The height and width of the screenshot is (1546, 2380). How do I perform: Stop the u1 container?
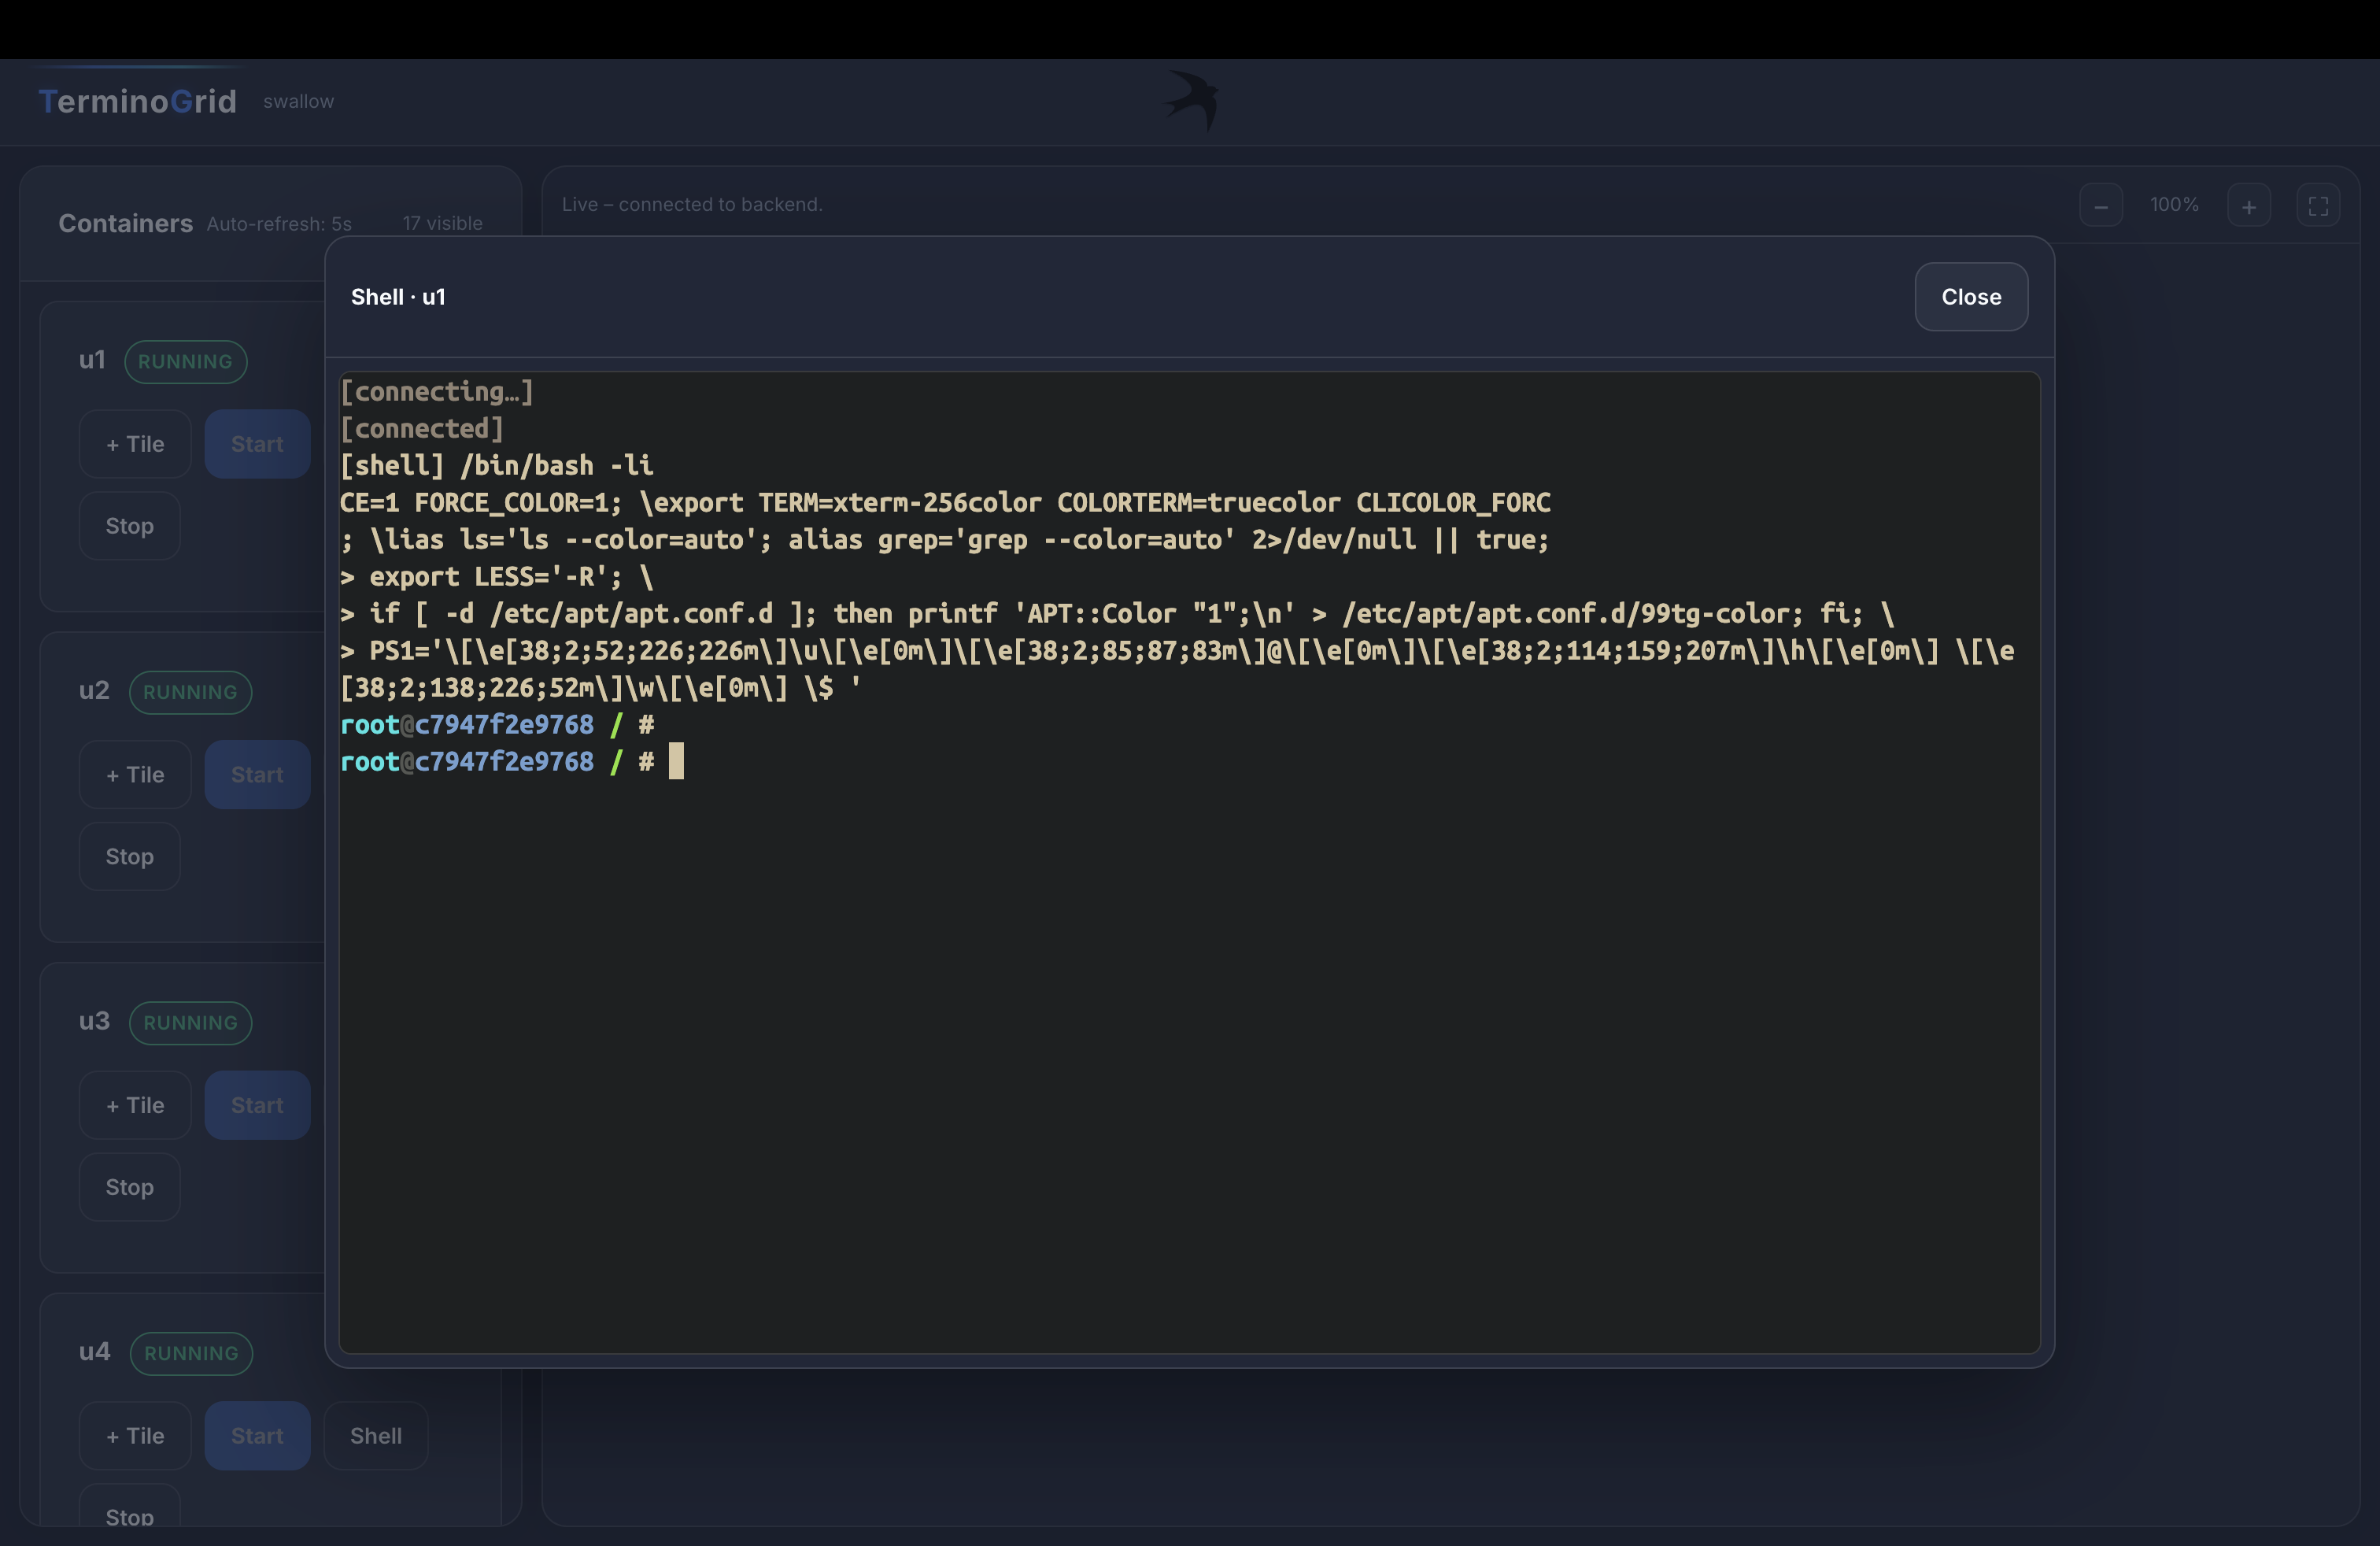(130, 526)
